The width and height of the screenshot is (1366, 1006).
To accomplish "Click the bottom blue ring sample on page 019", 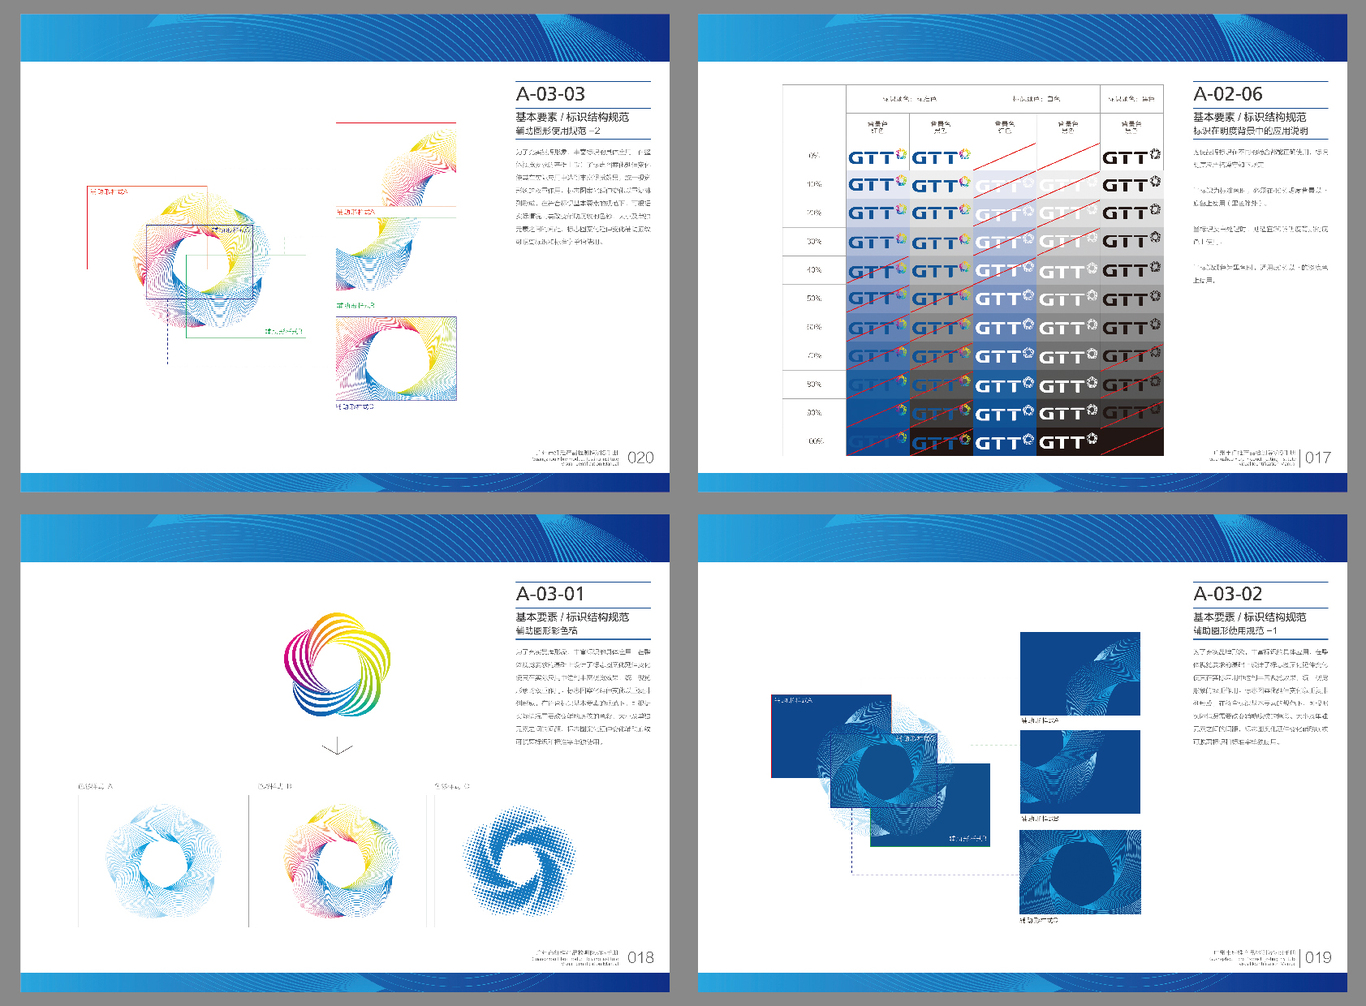I will tap(1080, 872).
